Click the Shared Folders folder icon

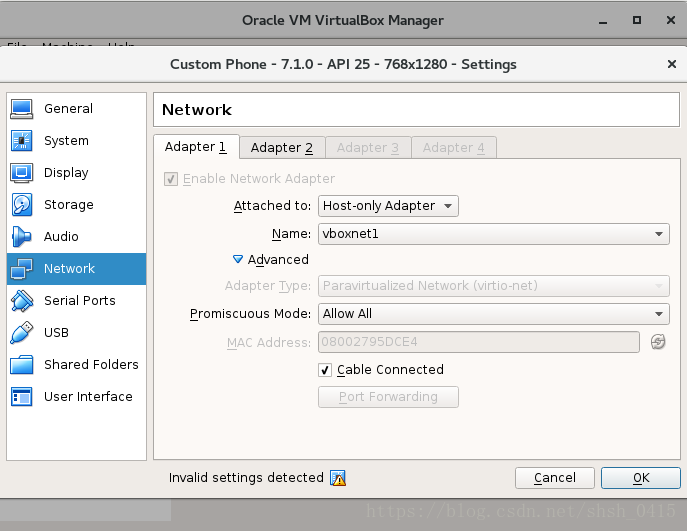(21, 365)
